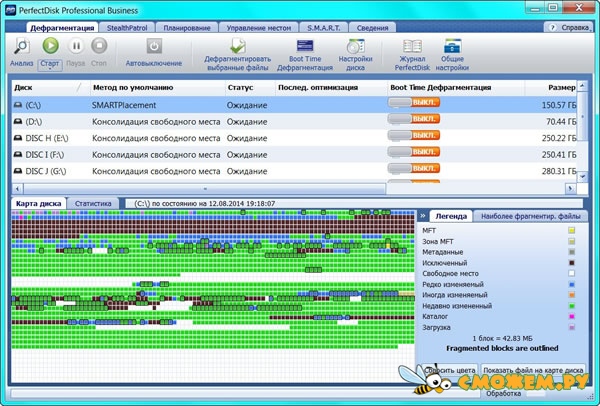Click the Иногда изменяемый orange swatch
This screenshot has height=406, width=600.
571,295
